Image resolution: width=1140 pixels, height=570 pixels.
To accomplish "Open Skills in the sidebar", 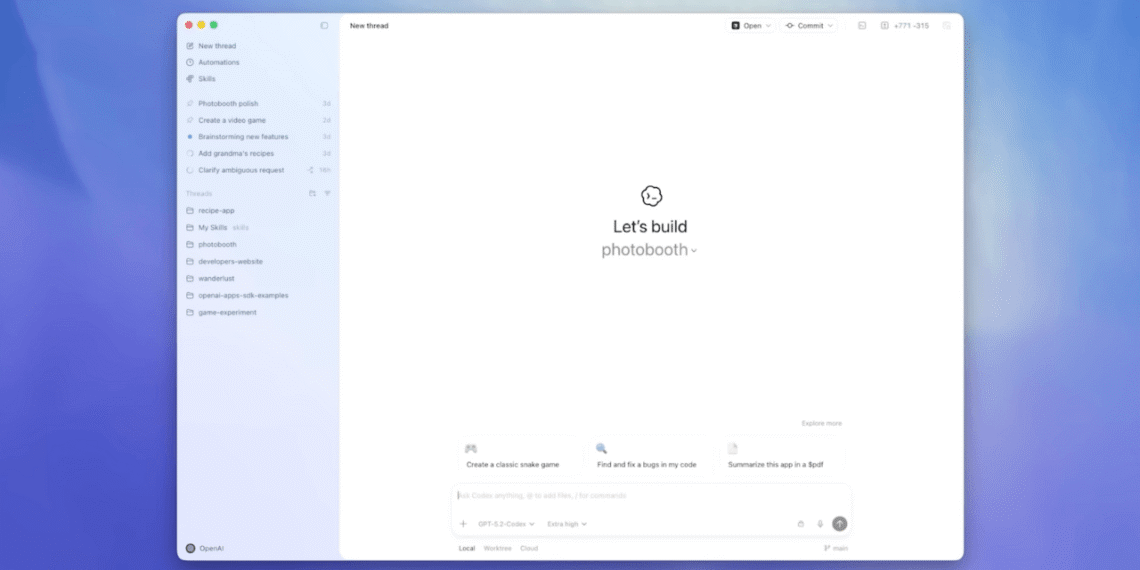I will coord(206,79).
